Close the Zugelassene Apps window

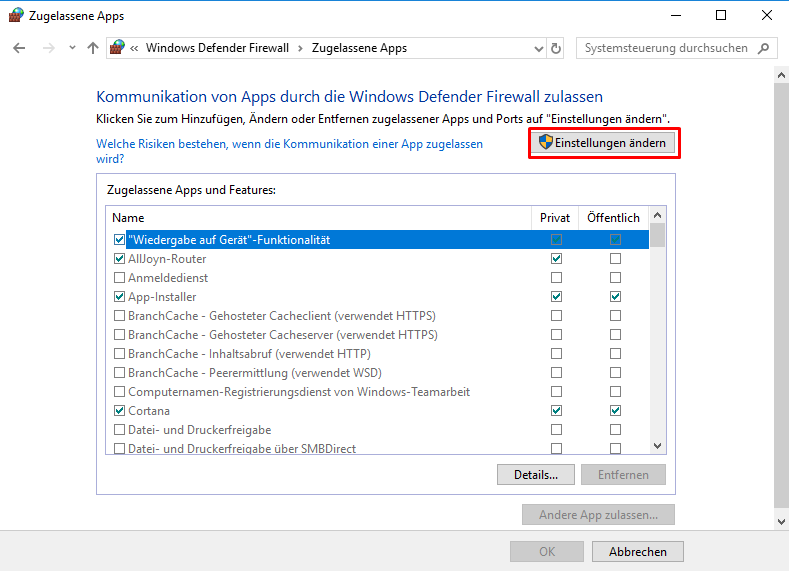point(766,16)
